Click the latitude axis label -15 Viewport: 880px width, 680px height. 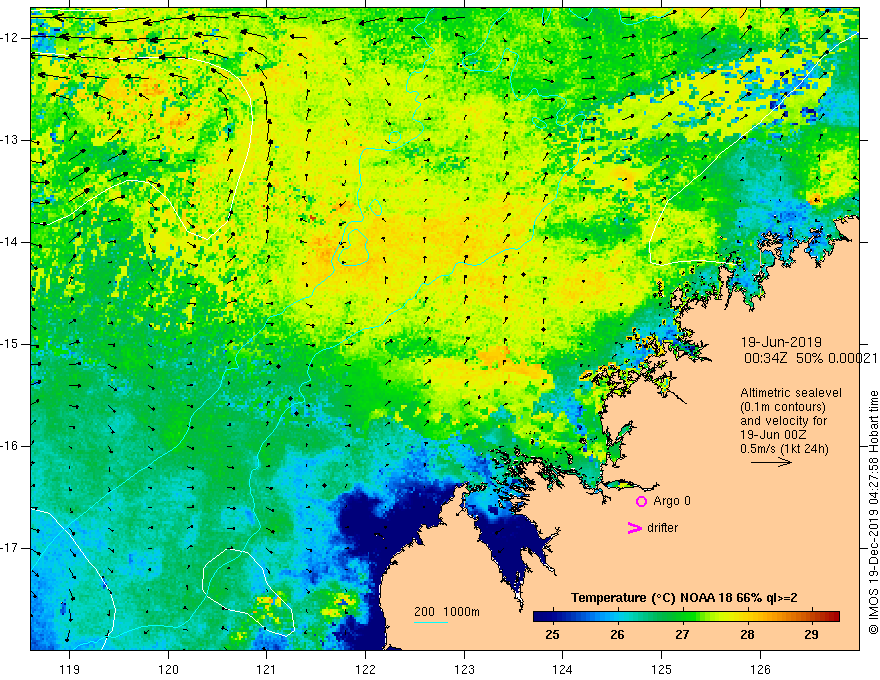pos(10,344)
